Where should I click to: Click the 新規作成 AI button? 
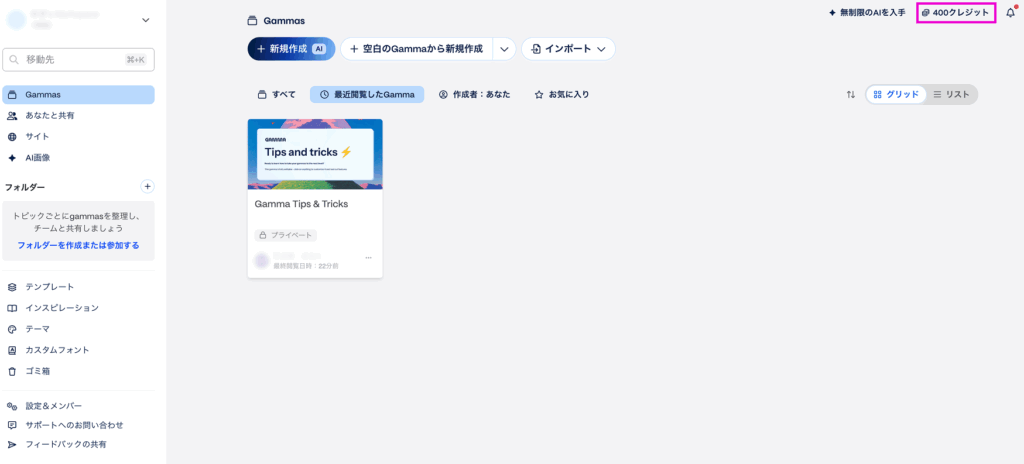tap(291, 48)
